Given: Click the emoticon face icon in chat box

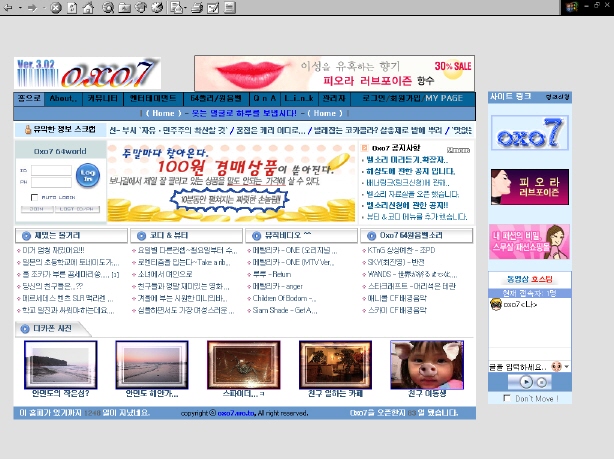Looking at the screenshot, I should click(x=555, y=366).
